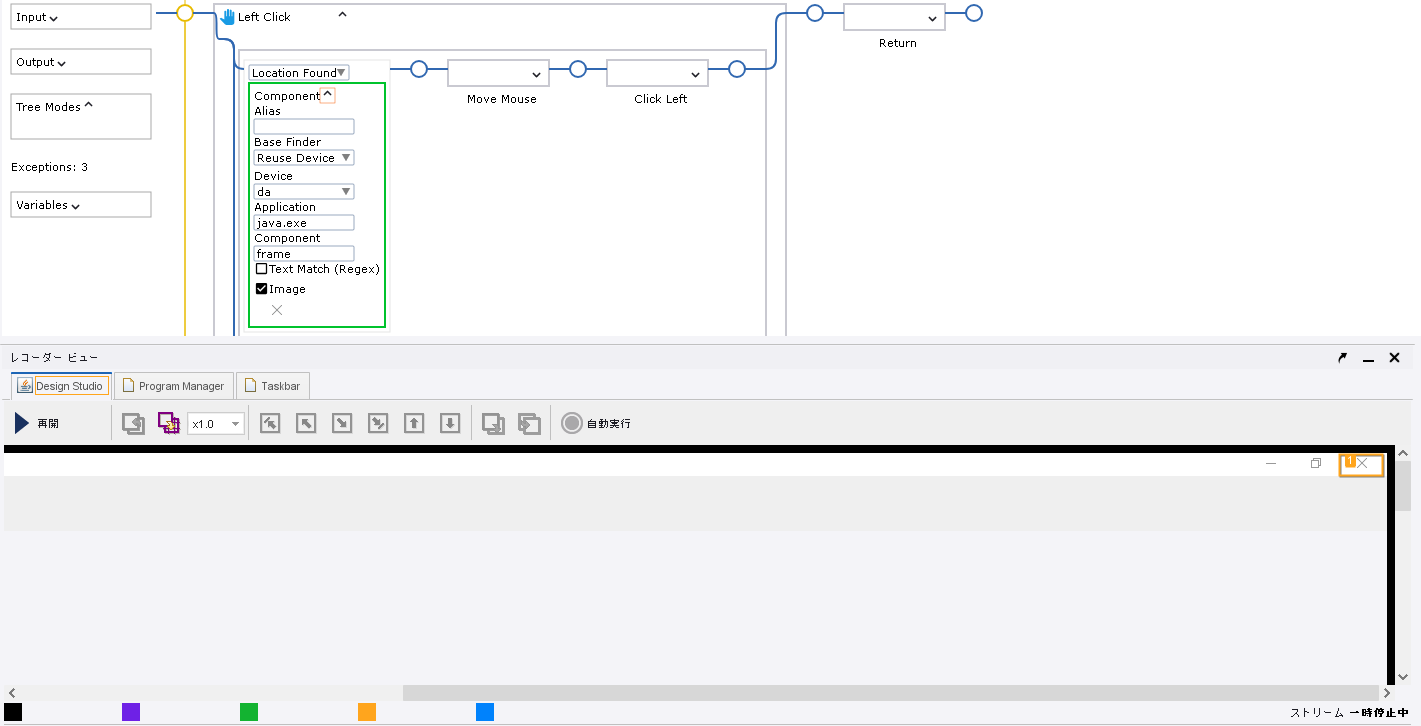The height and width of the screenshot is (726, 1421).
Task: Click the Application field containing java.exe
Action: tap(304, 223)
